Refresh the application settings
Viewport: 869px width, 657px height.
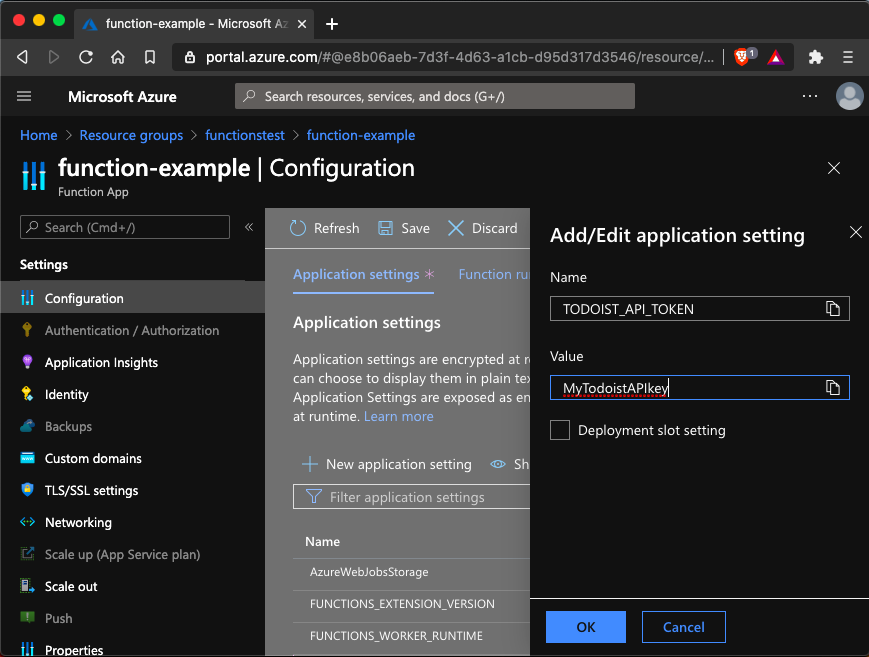324,228
